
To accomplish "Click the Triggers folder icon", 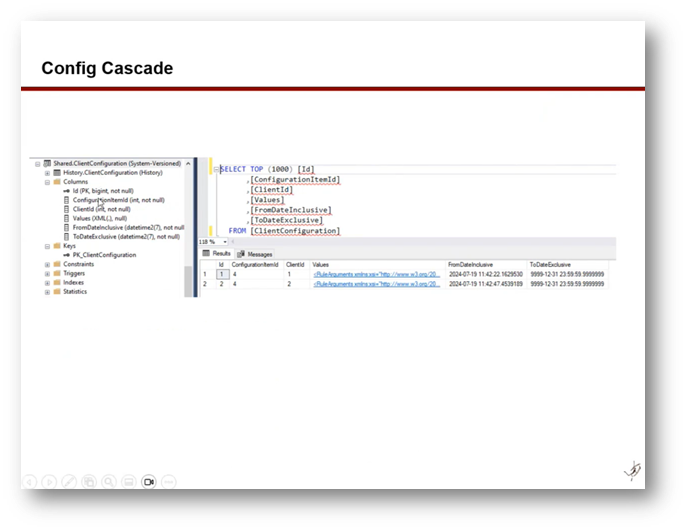I will 57,273.
